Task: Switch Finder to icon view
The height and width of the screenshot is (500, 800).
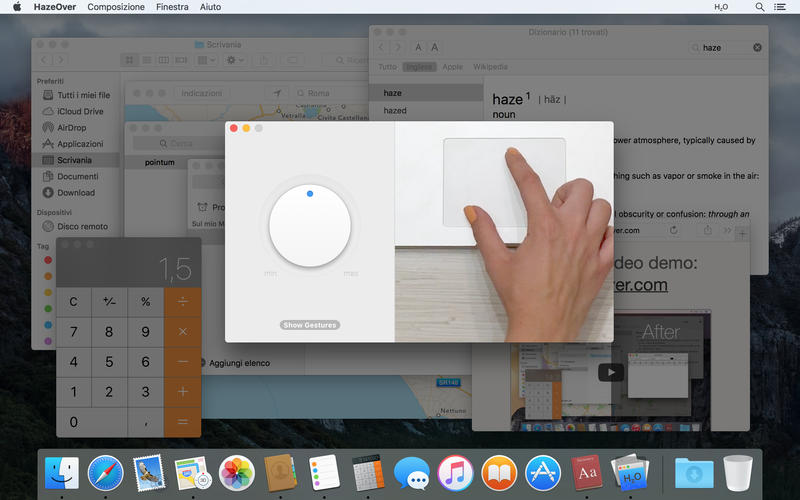Action: (x=130, y=60)
